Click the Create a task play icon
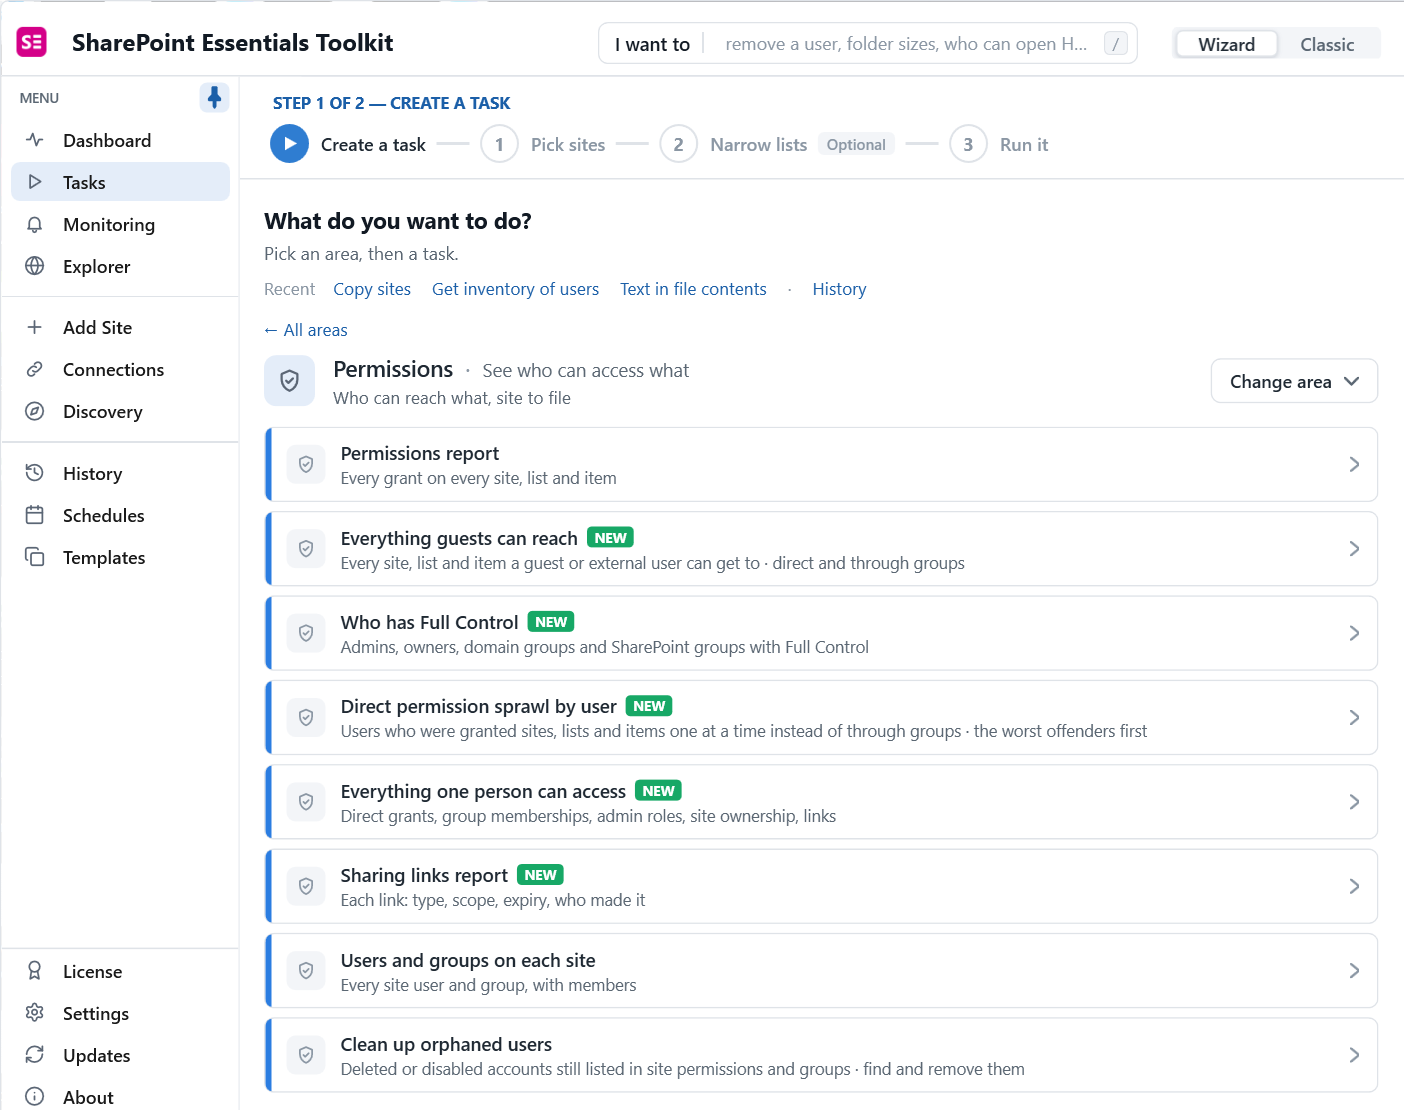This screenshot has width=1404, height=1110. [x=289, y=144]
